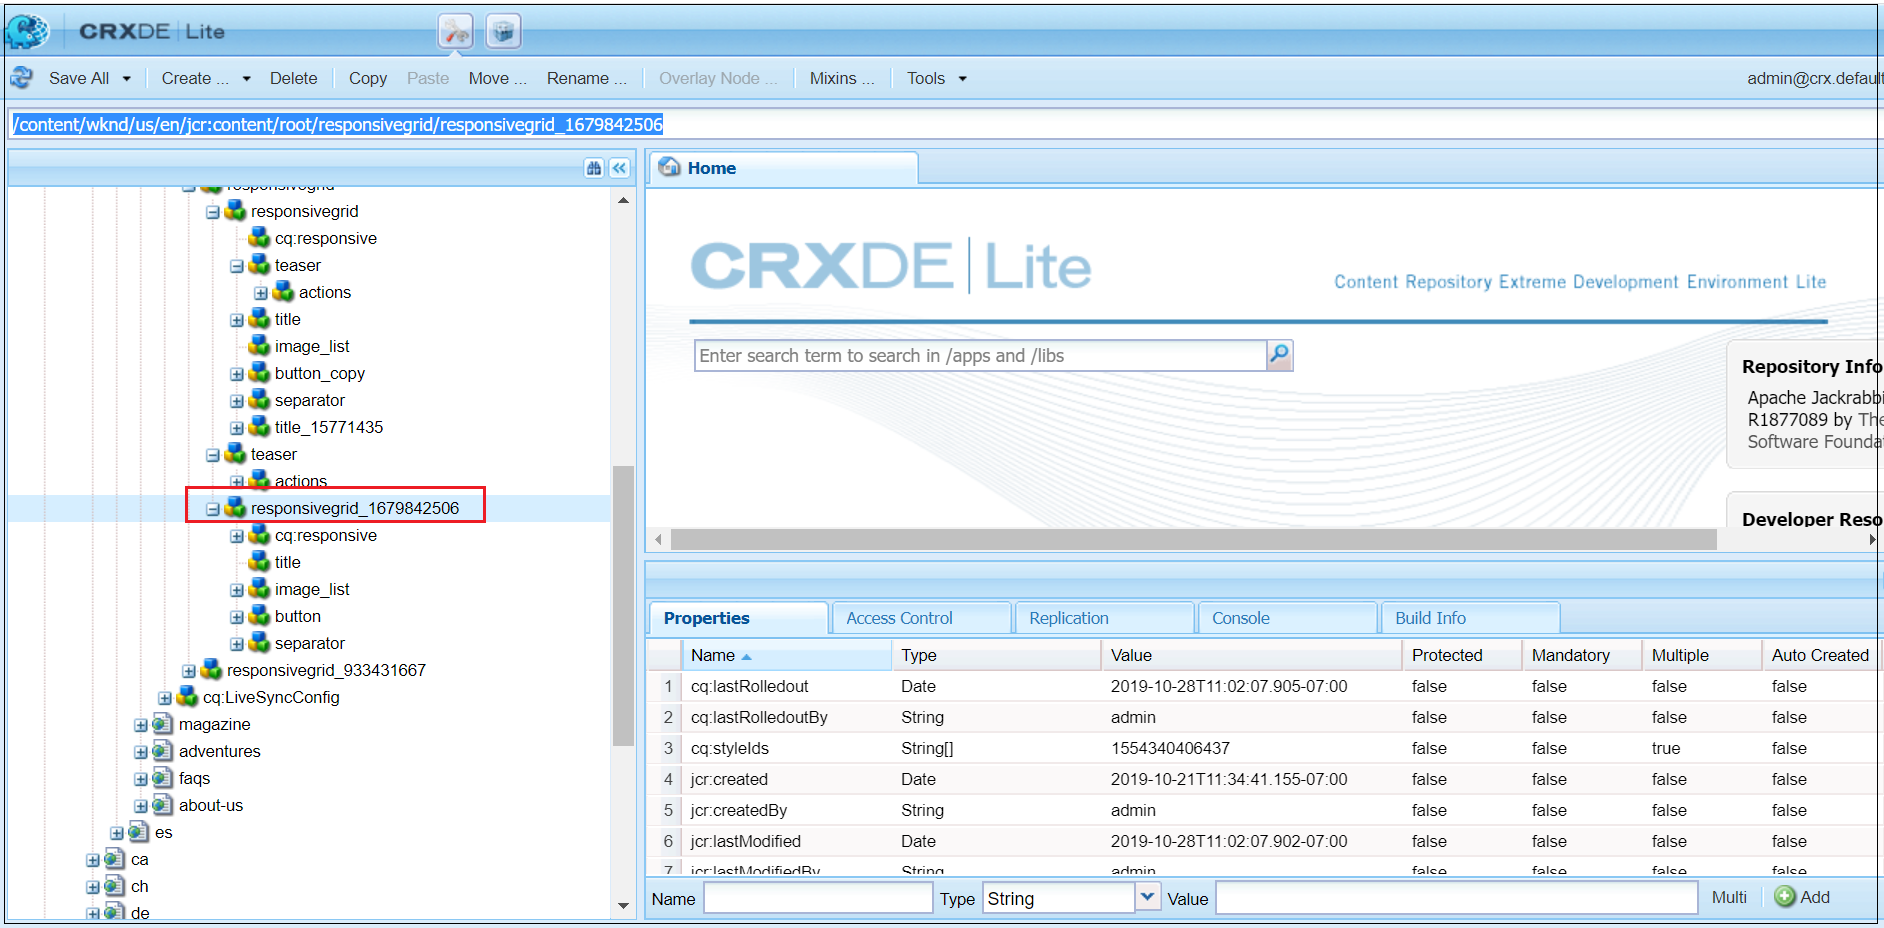Open the site admin tools icon
The width and height of the screenshot is (1884, 928).
[456, 32]
